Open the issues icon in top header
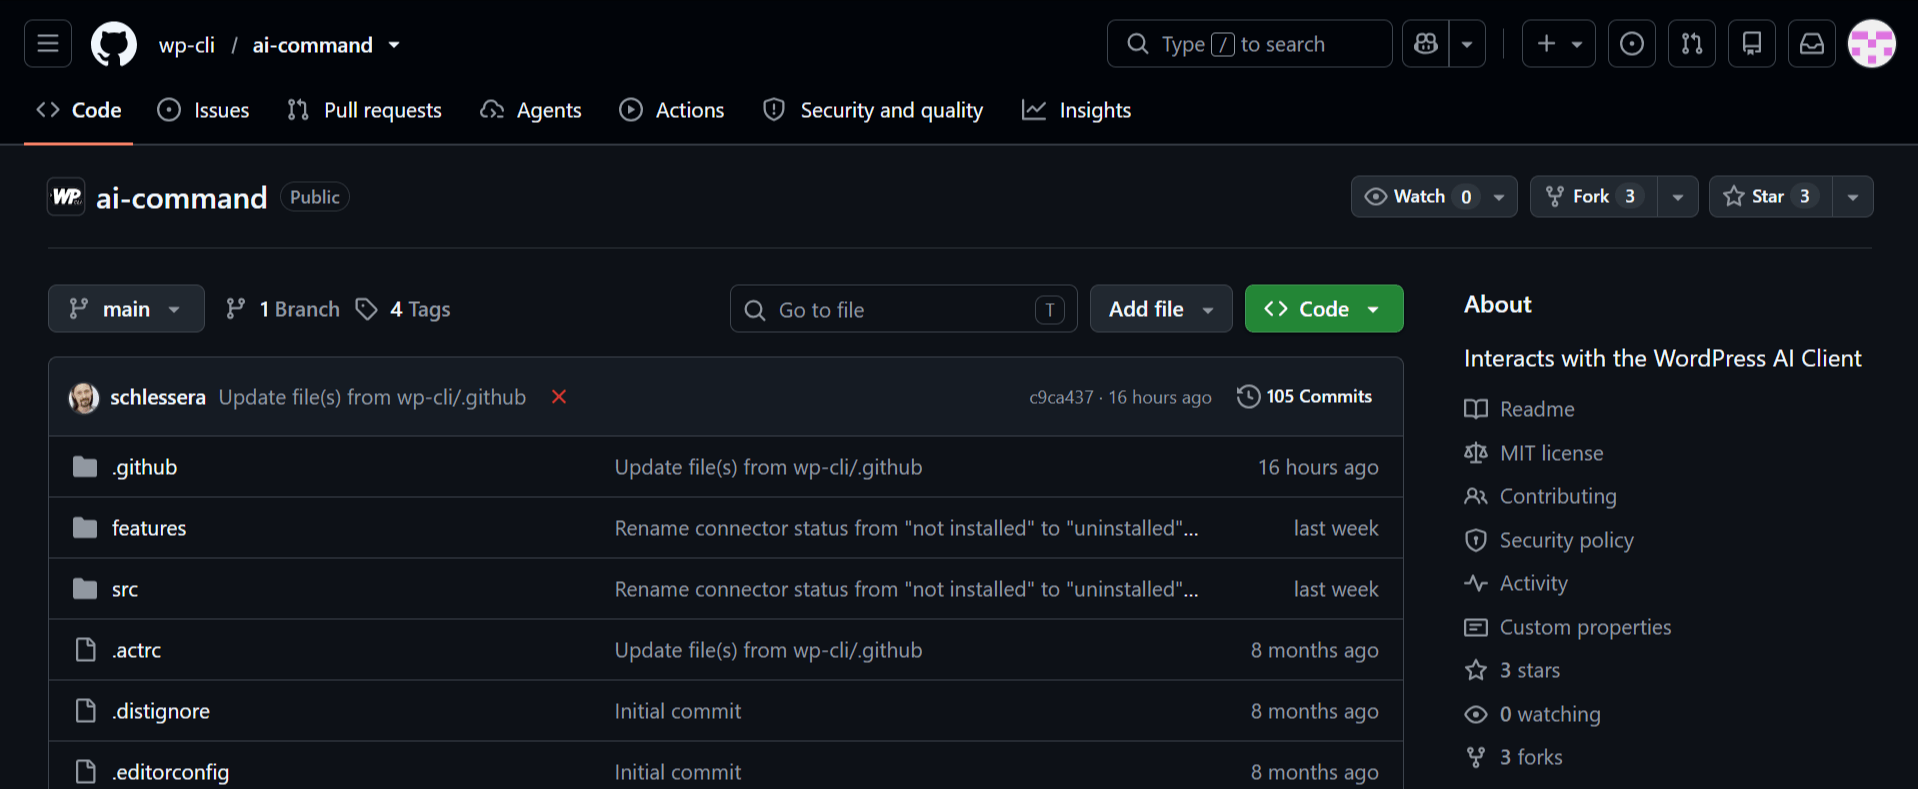Viewport: 1918px width, 789px height. 1632,44
